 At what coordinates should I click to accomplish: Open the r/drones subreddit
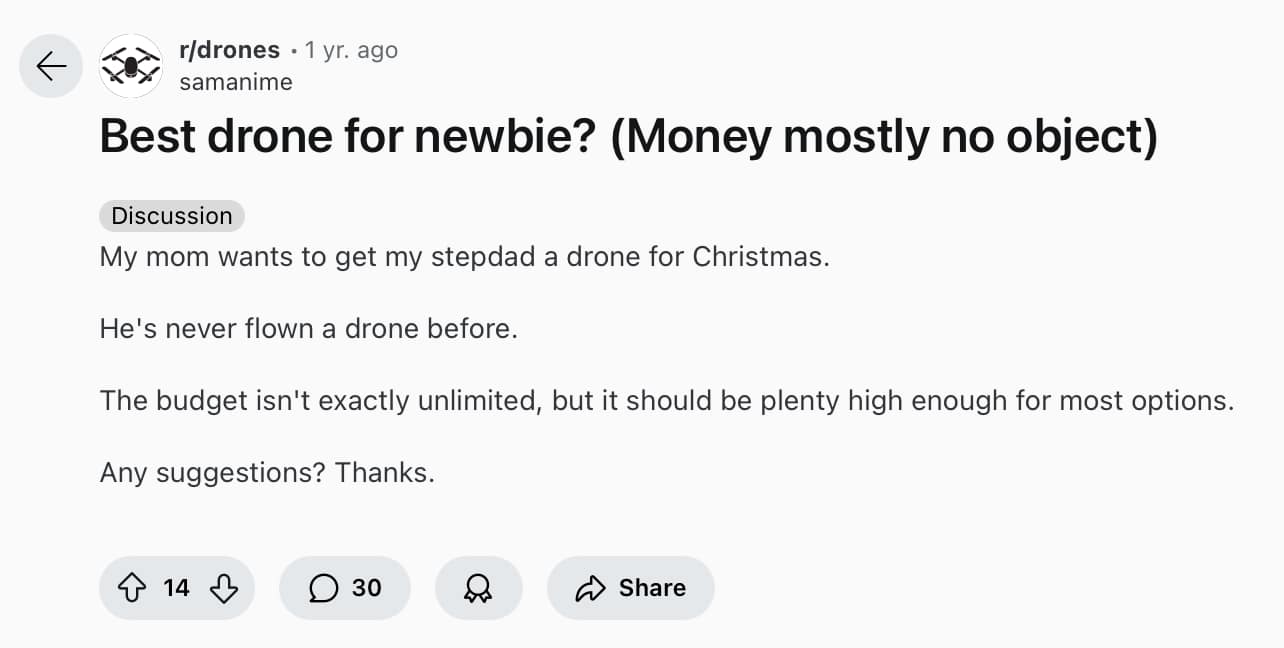pyautogui.click(x=229, y=49)
